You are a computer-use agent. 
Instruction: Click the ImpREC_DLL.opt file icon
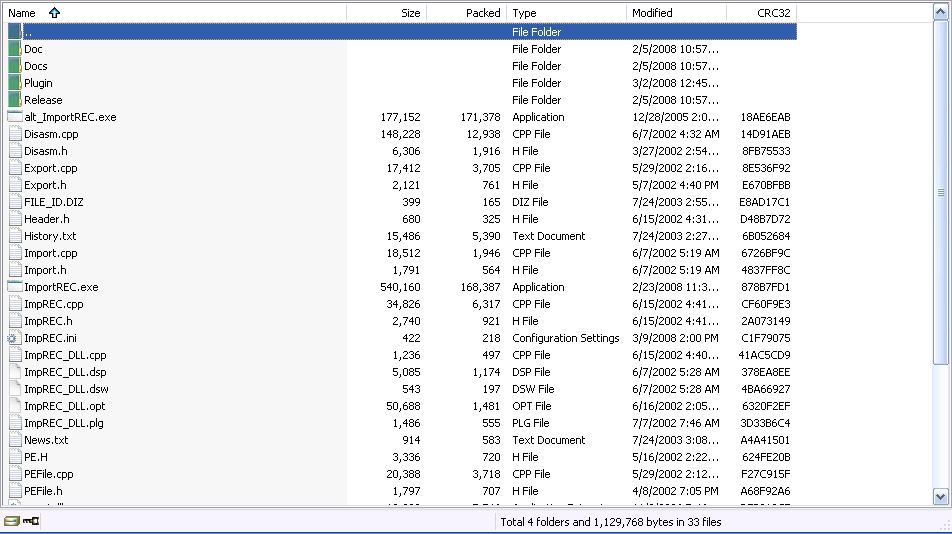15,406
